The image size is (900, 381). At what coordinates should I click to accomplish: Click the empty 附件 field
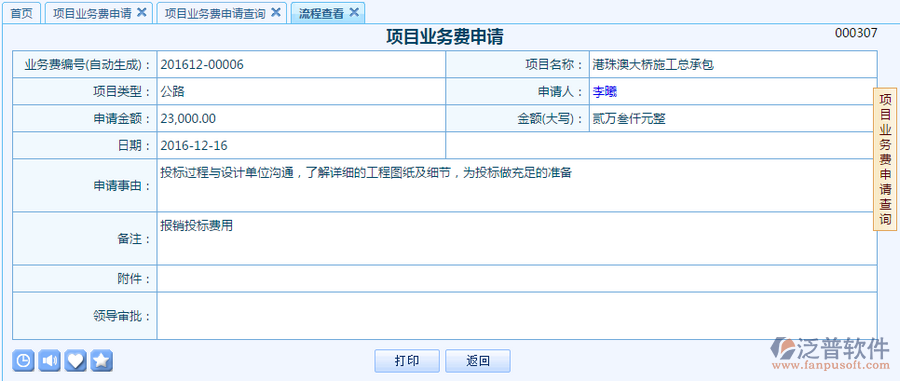coord(517,279)
